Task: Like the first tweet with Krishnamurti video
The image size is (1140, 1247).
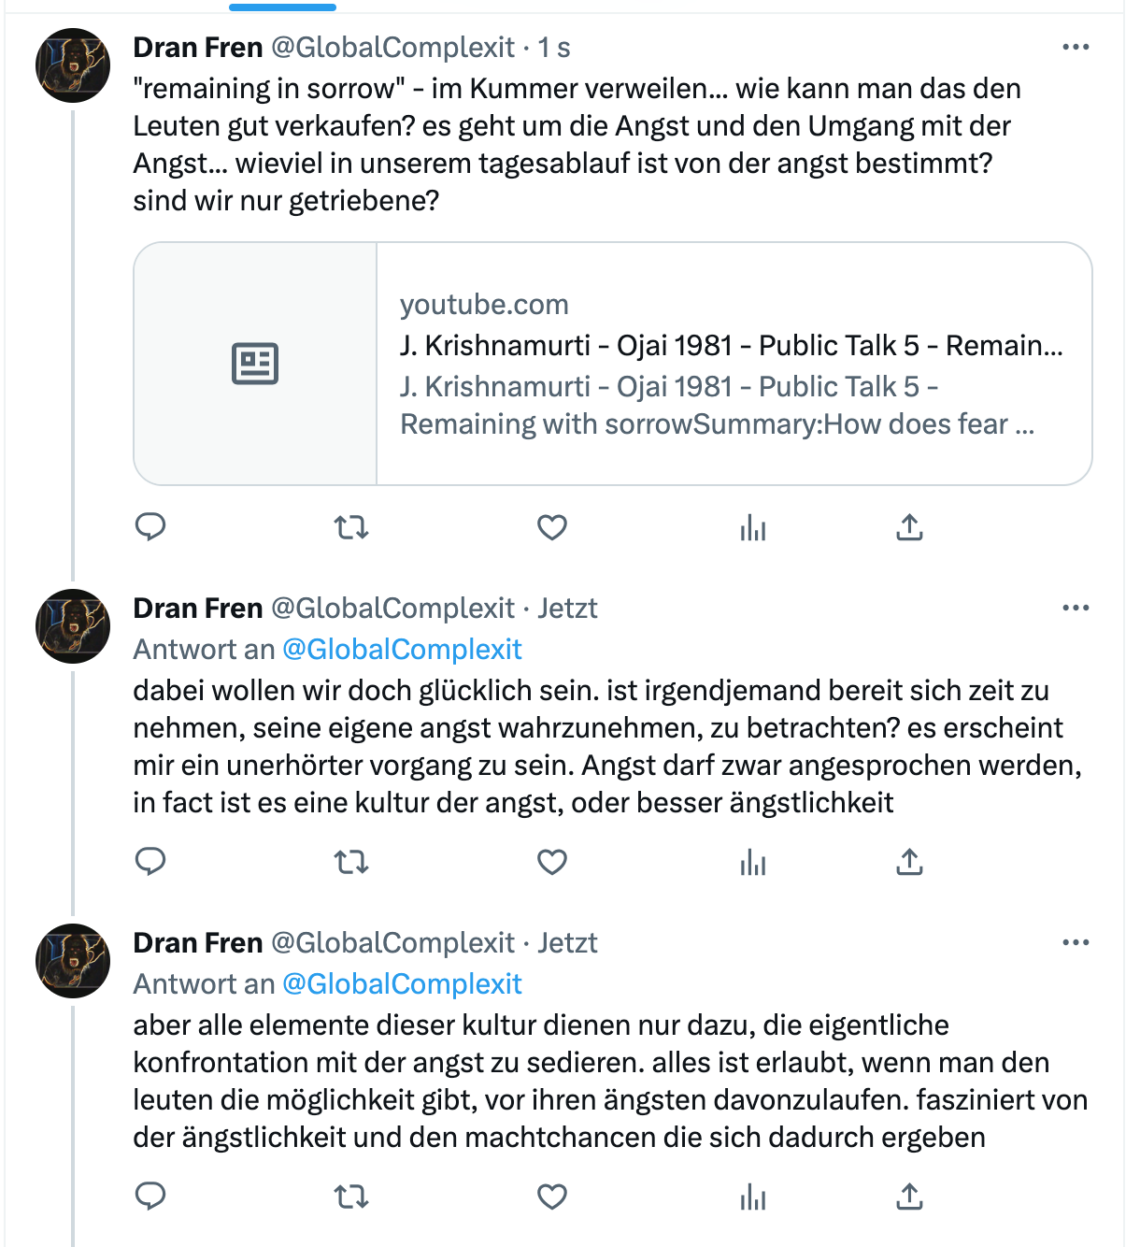Action: coord(552,527)
